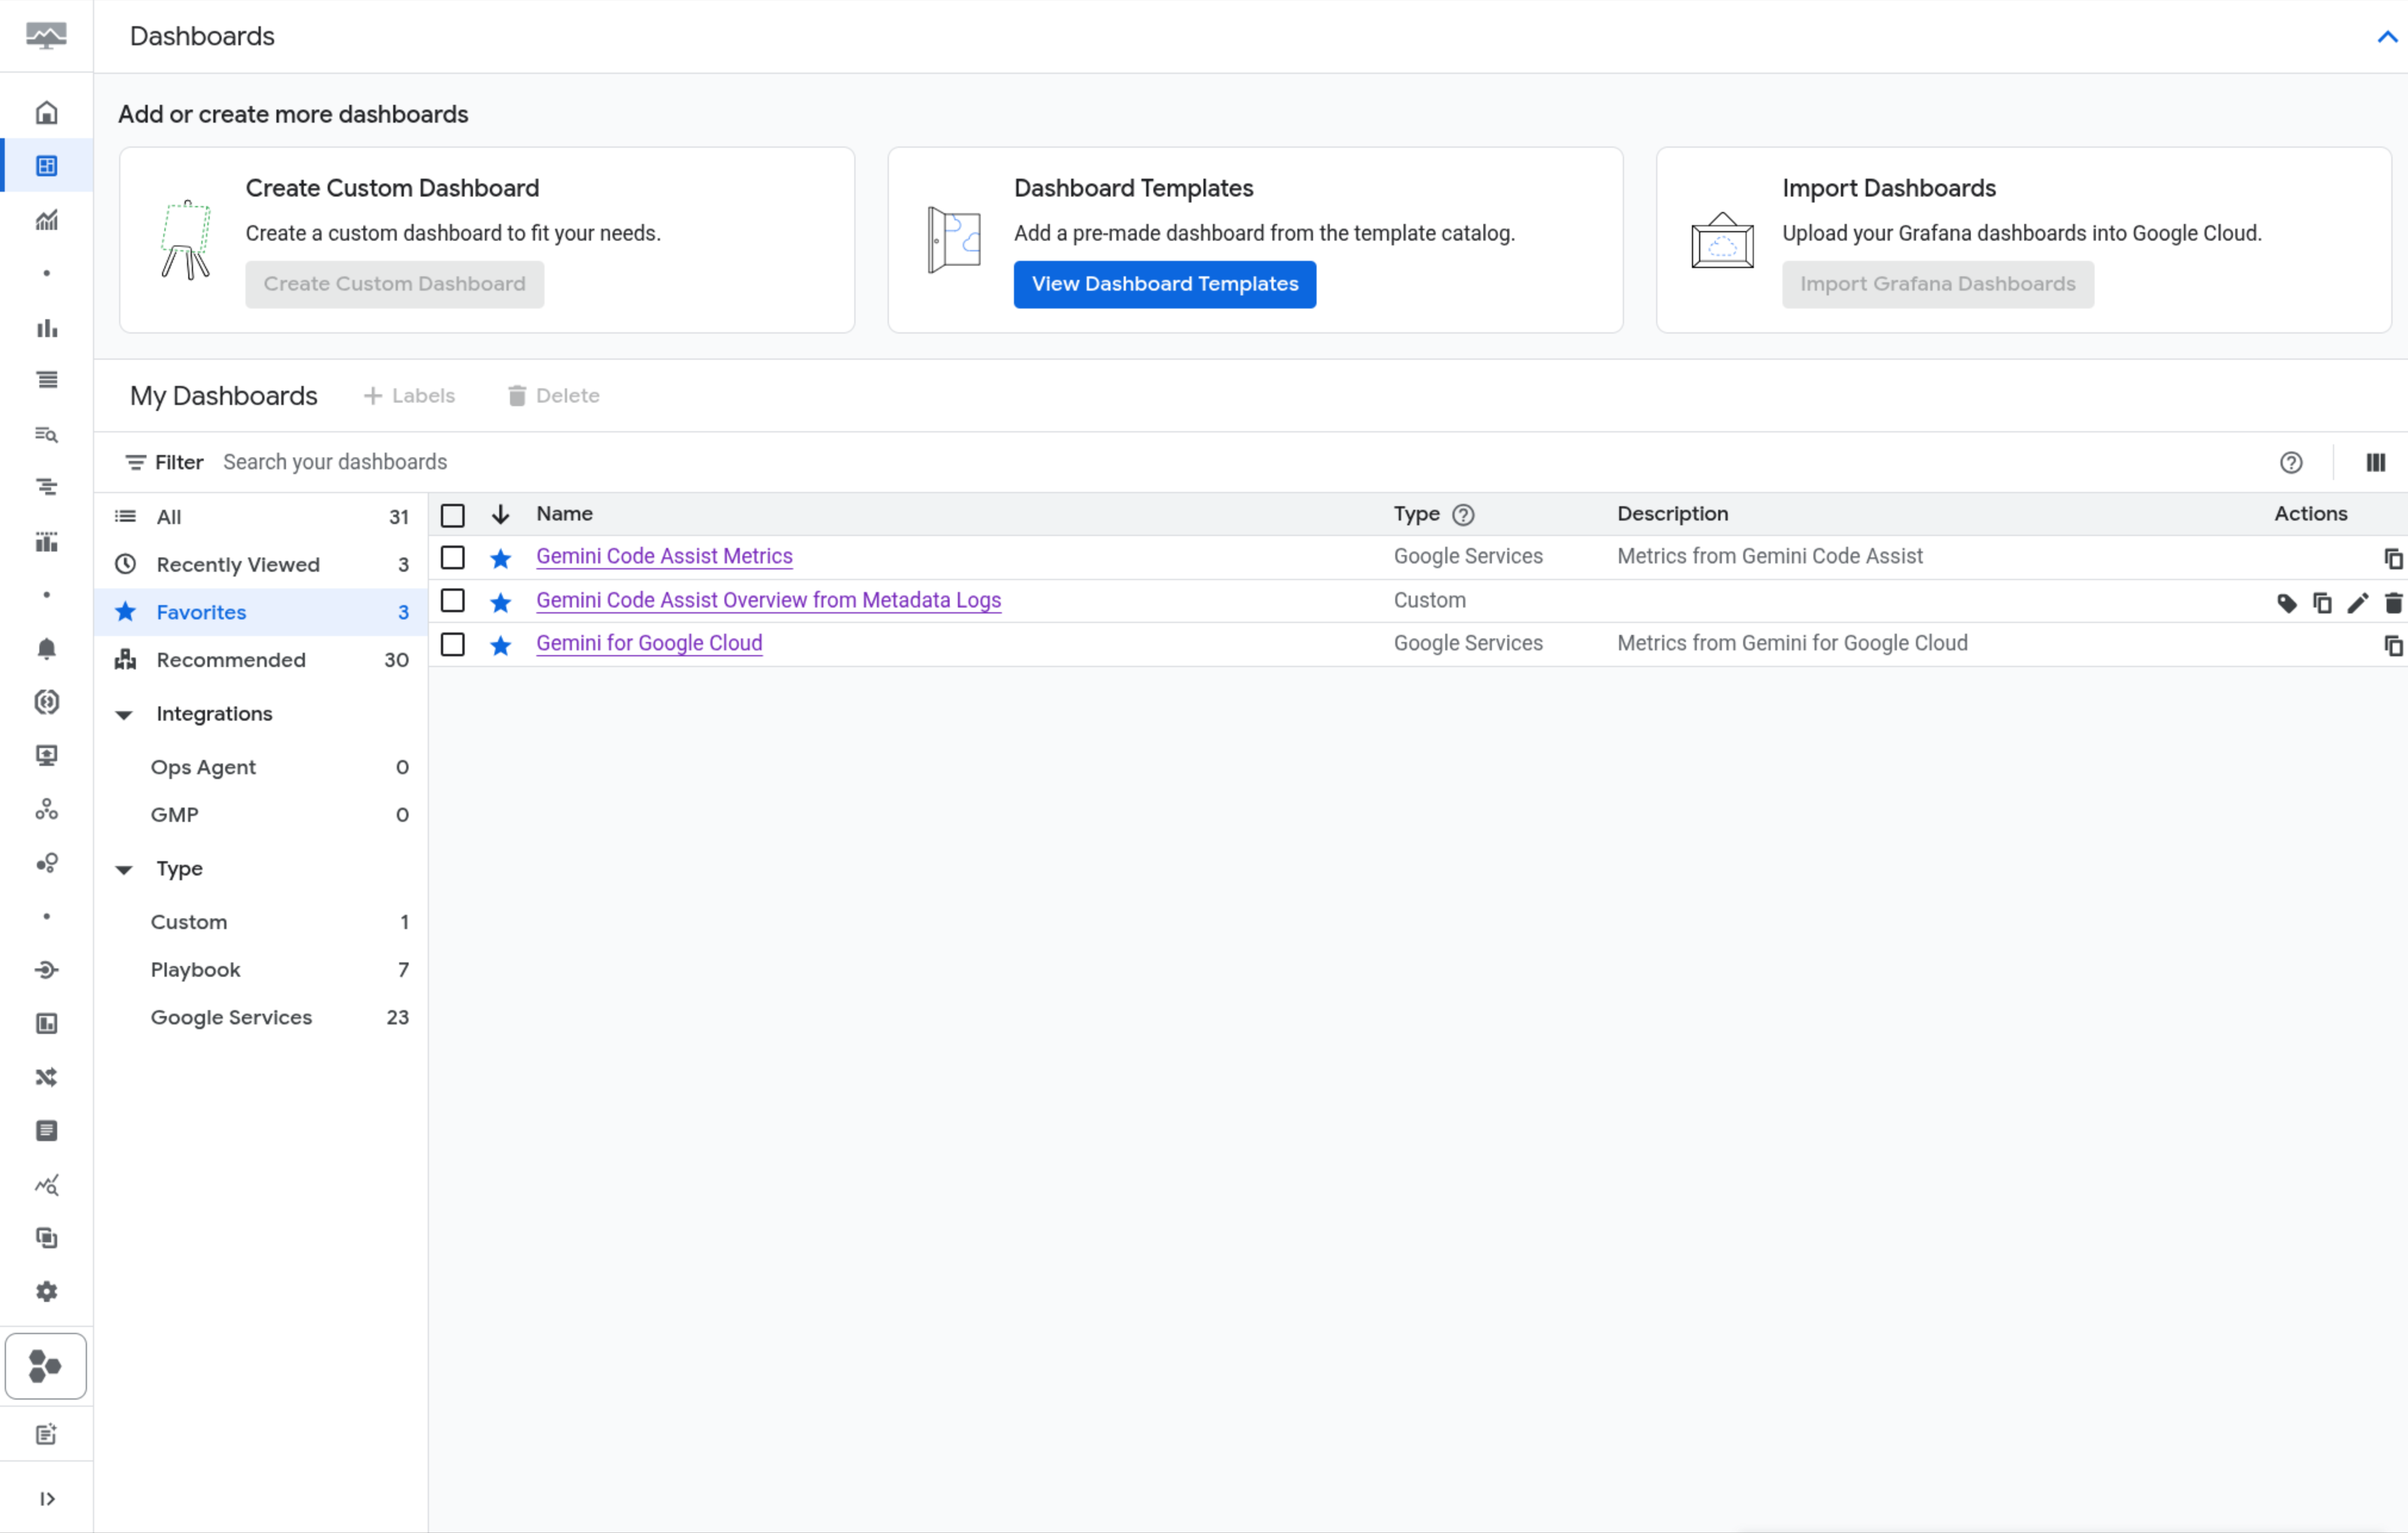Expand the collapsed sidebar with arrow icon
Screen dimensions: 2408x1533
click(x=46, y=1497)
